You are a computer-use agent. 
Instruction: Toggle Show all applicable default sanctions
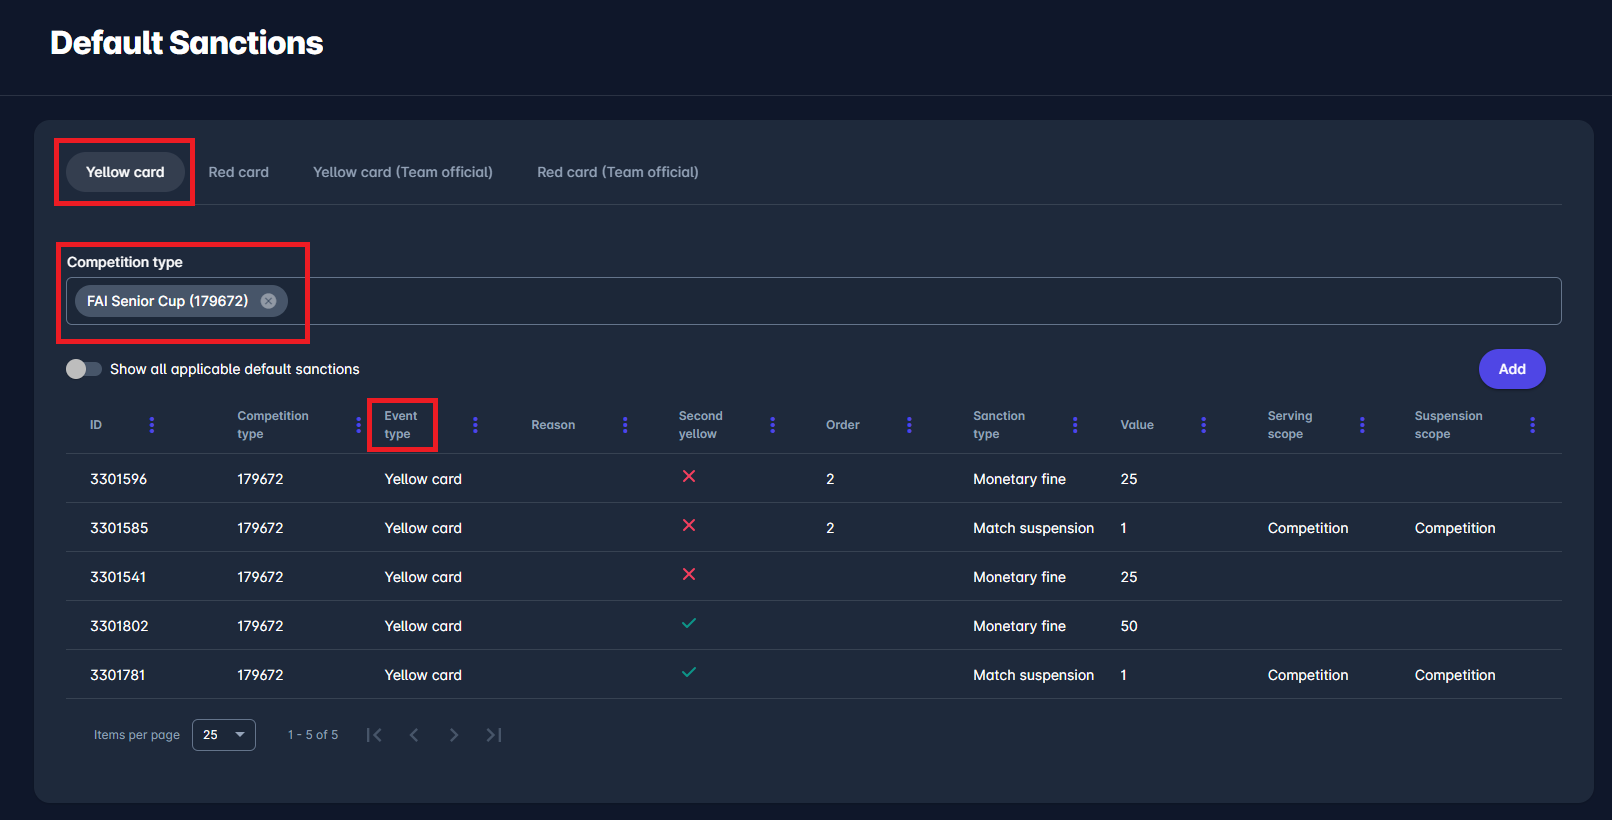click(84, 369)
